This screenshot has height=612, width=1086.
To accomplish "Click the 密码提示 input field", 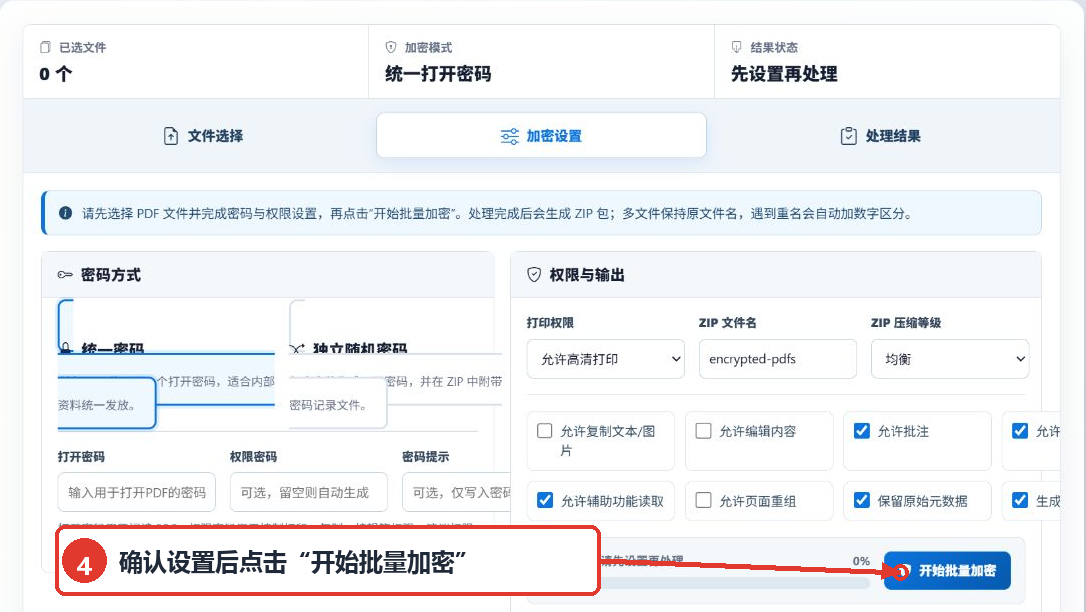I will [456, 492].
